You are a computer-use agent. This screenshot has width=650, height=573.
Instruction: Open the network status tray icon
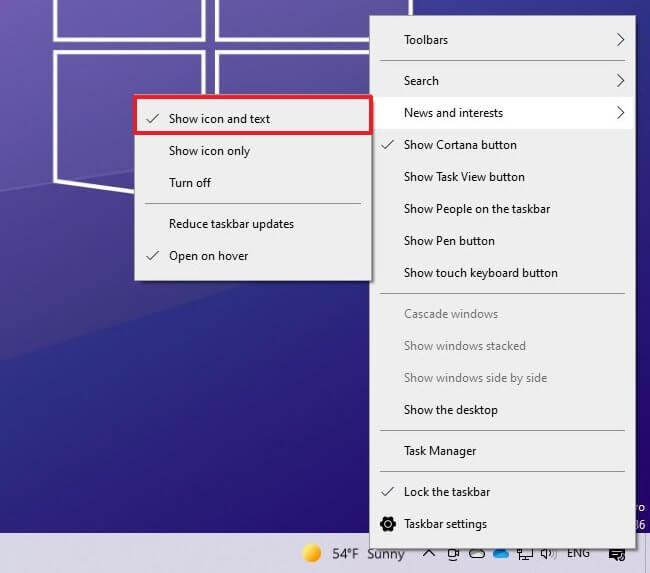(524, 553)
